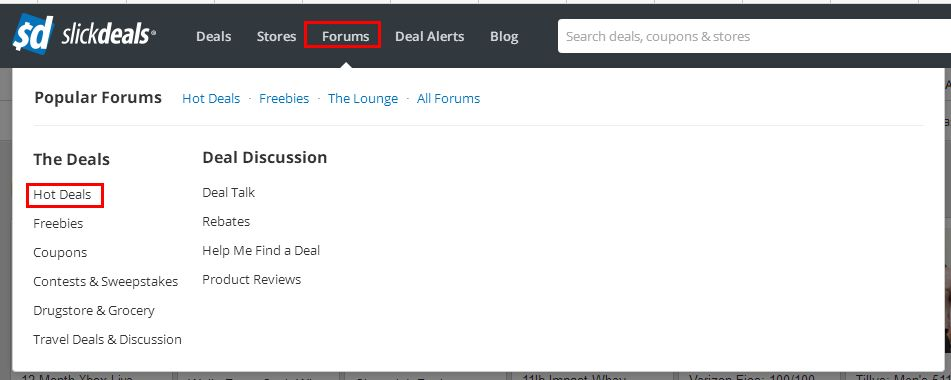Expand the Forums navigation menu

346,36
